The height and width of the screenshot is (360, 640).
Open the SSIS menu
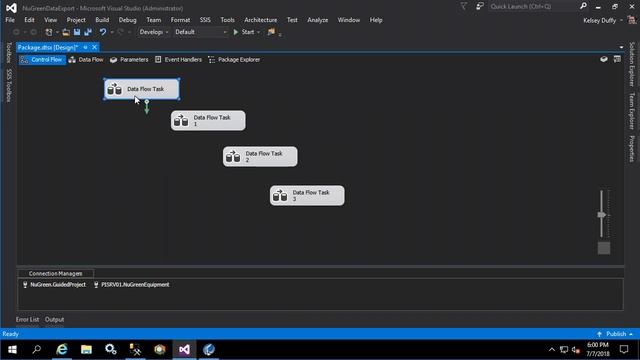pos(205,20)
